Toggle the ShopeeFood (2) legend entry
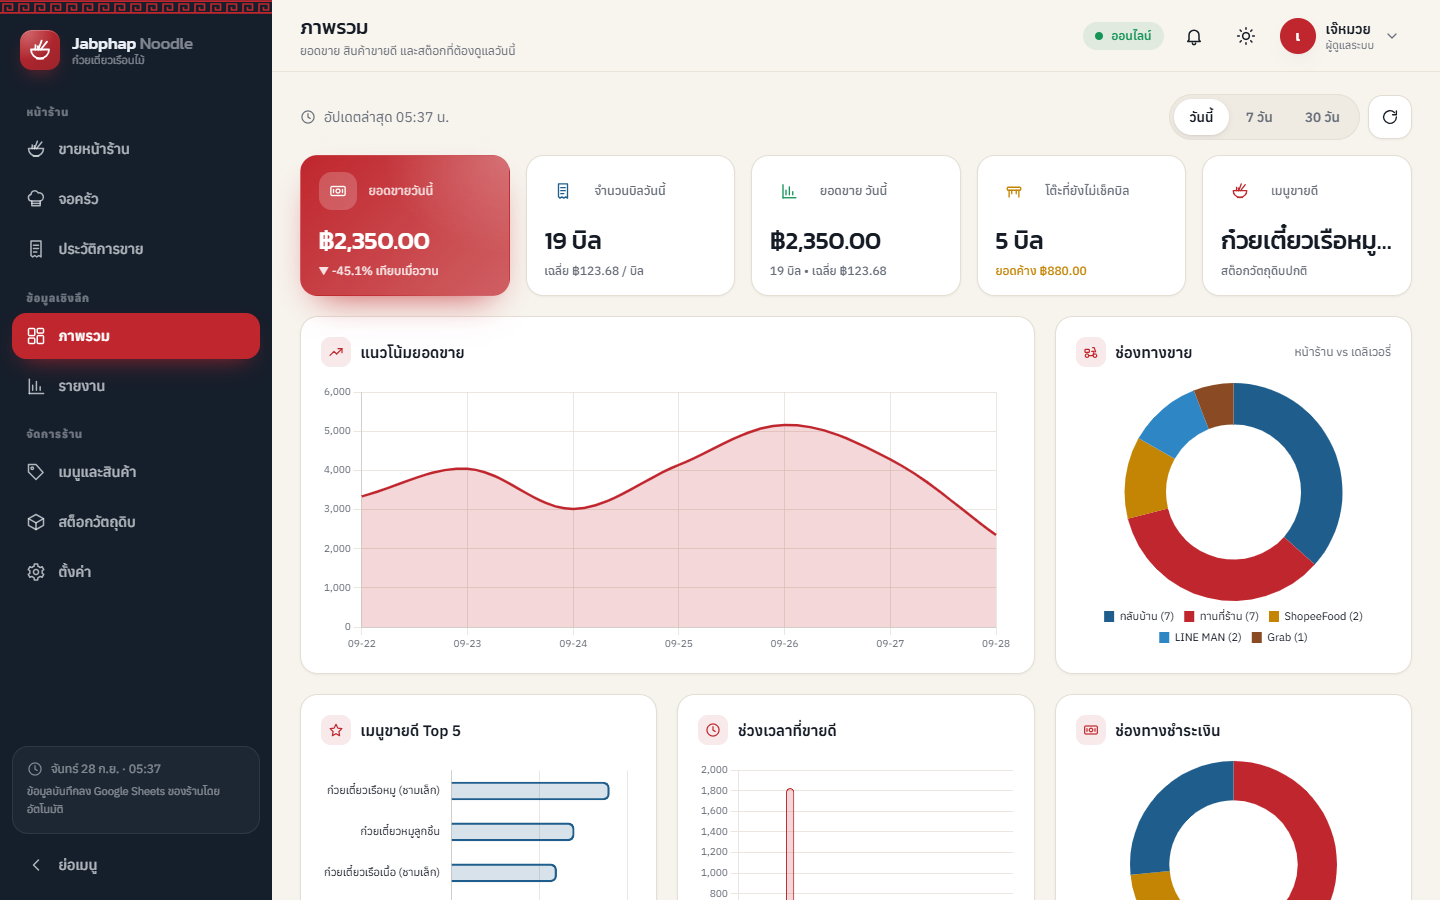The image size is (1440, 900). pos(1316,617)
